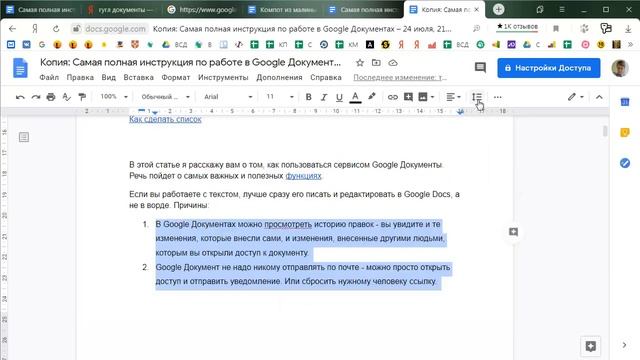Follow the 'функциях' hyperlink
The width and height of the screenshot is (640, 360).
point(303,176)
